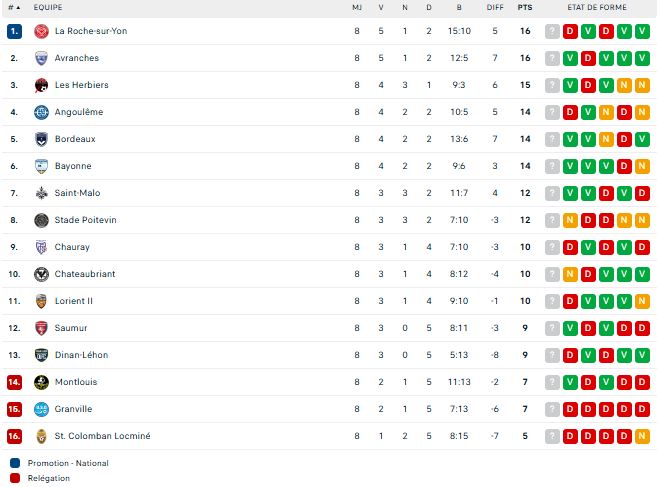The image size is (663, 487).
Task: Click the rank 1 promotion badge
Action: 14,31
